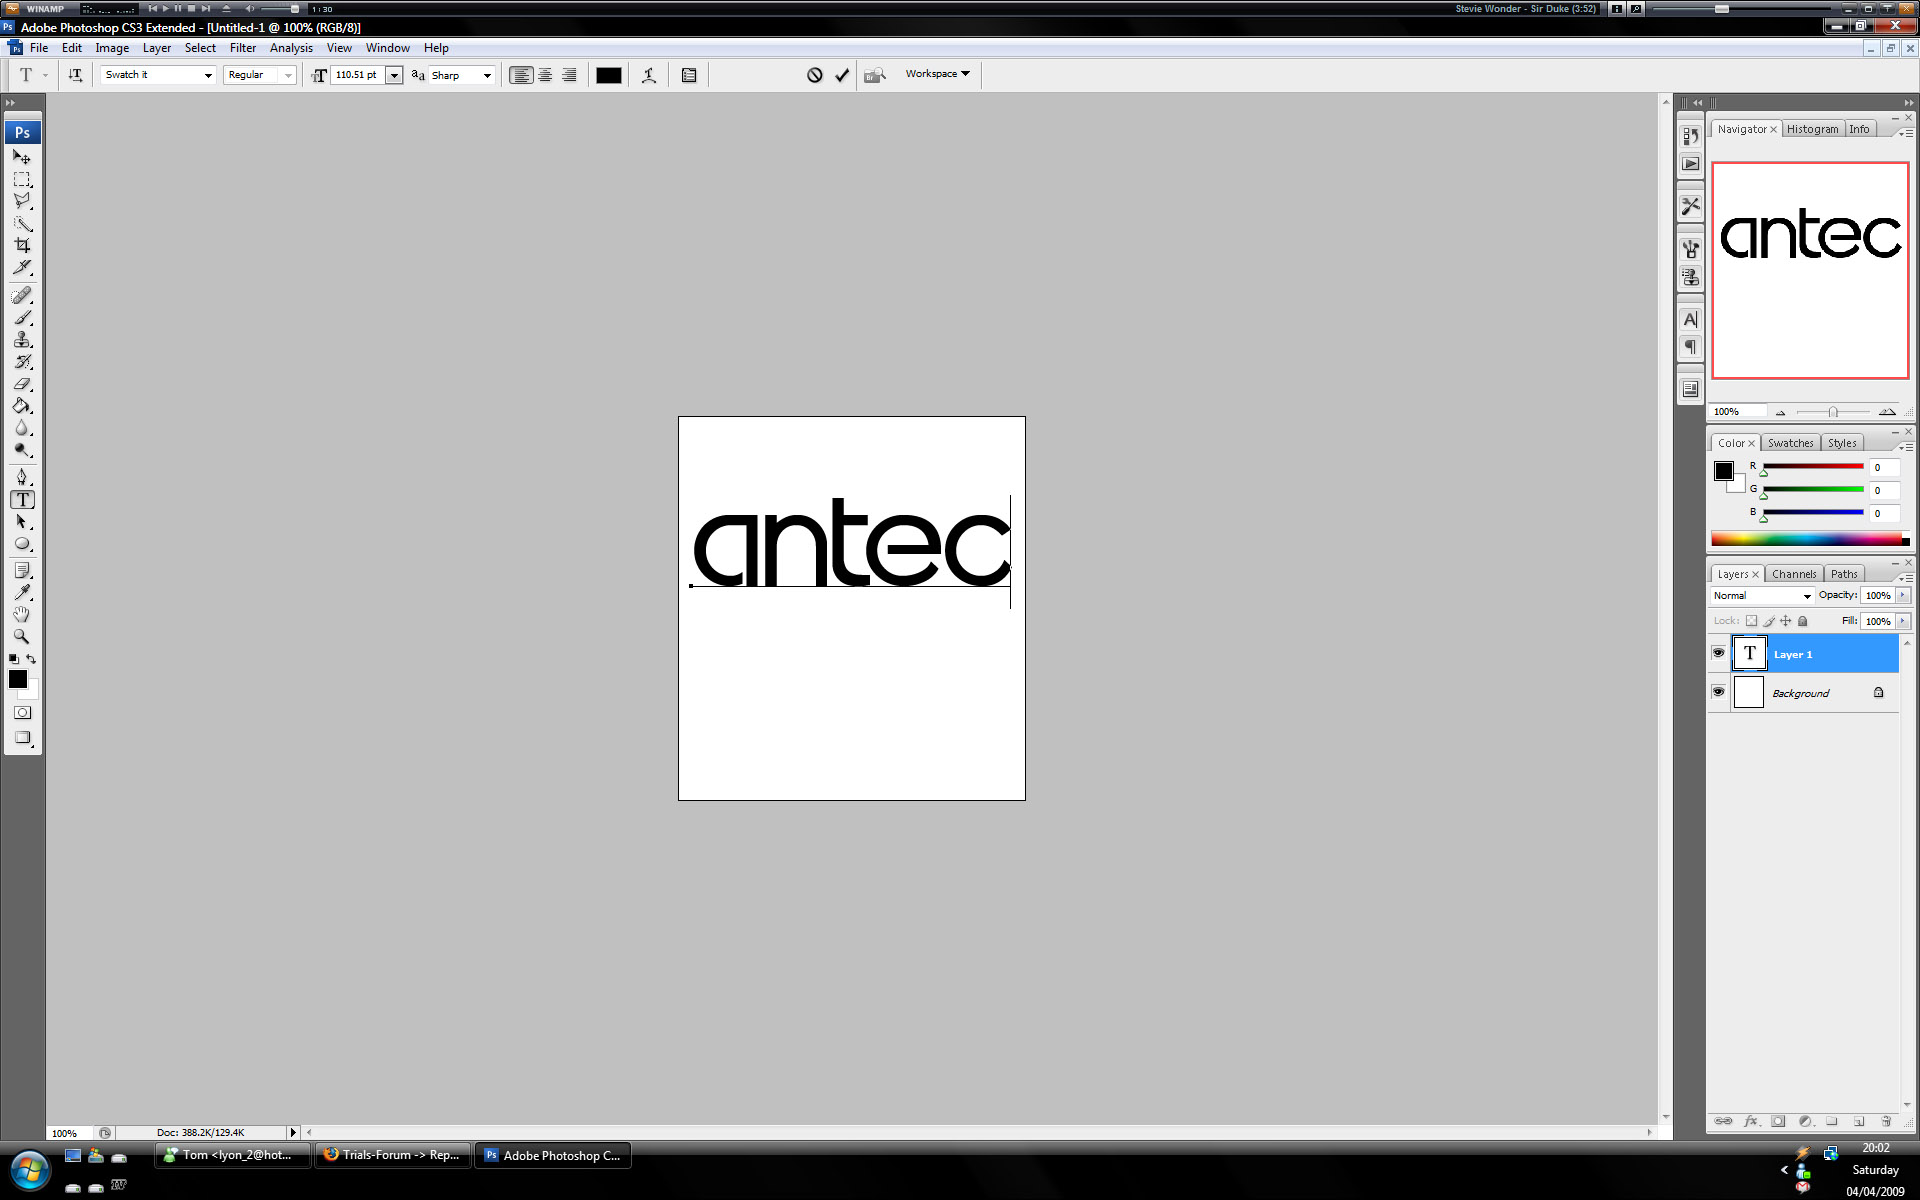Select the Rectangular Marquee tool
The image size is (1920, 1200).
point(22,179)
